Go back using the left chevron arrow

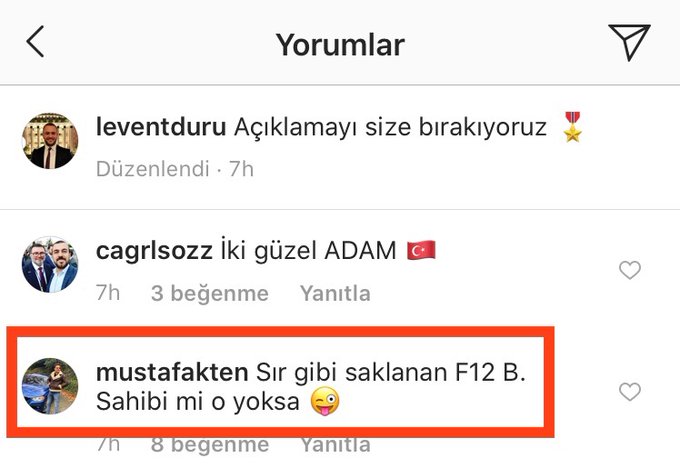click(x=35, y=42)
